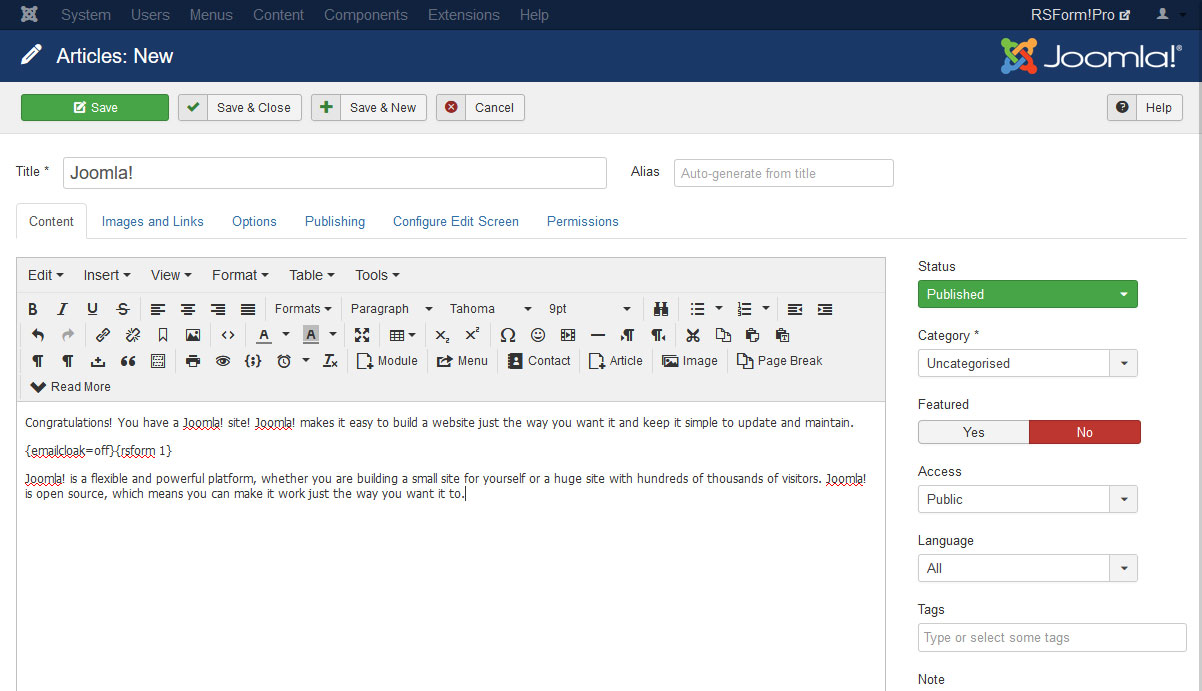Remove link with unlink icon
The width and height of the screenshot is (1202, 691).
133,335
